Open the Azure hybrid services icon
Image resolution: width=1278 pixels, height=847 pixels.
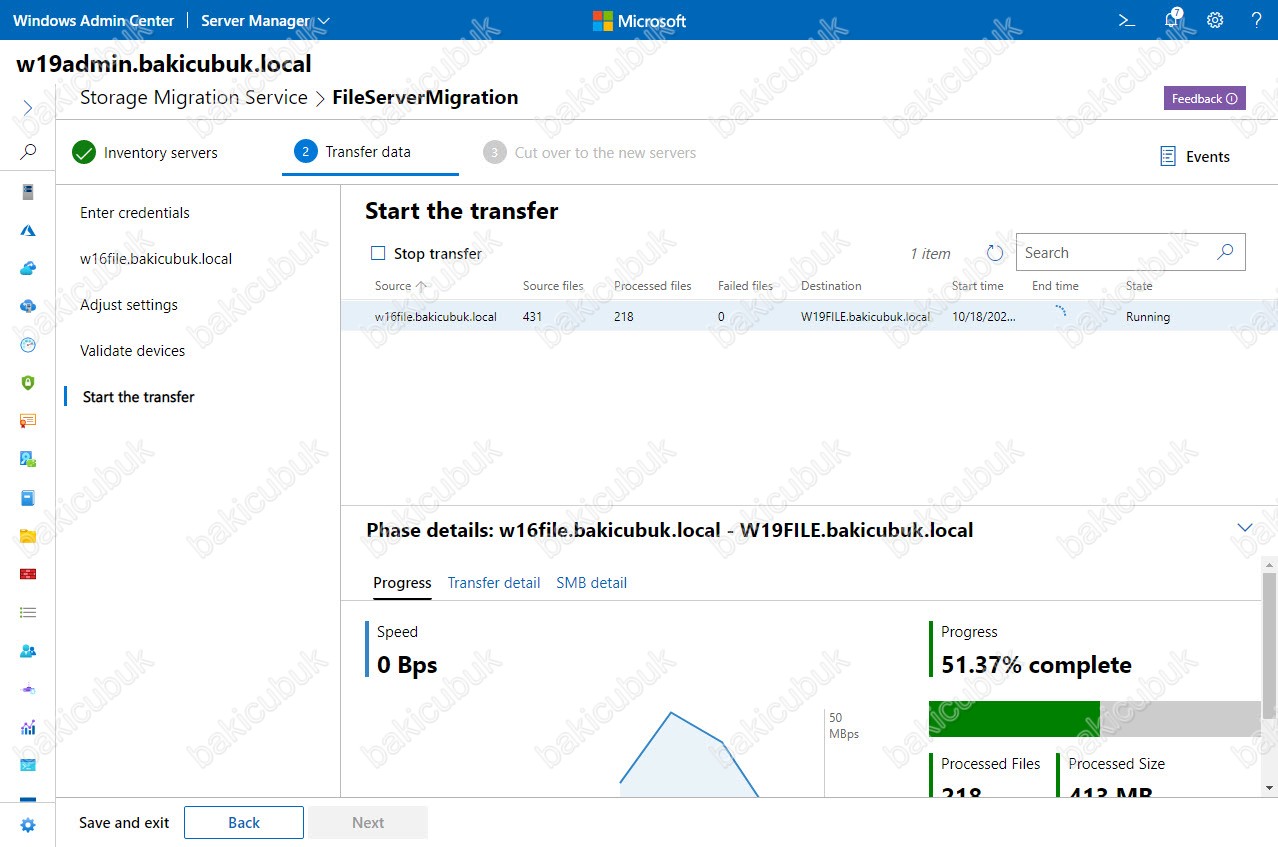pyautogui.click(x=28, y=230)
